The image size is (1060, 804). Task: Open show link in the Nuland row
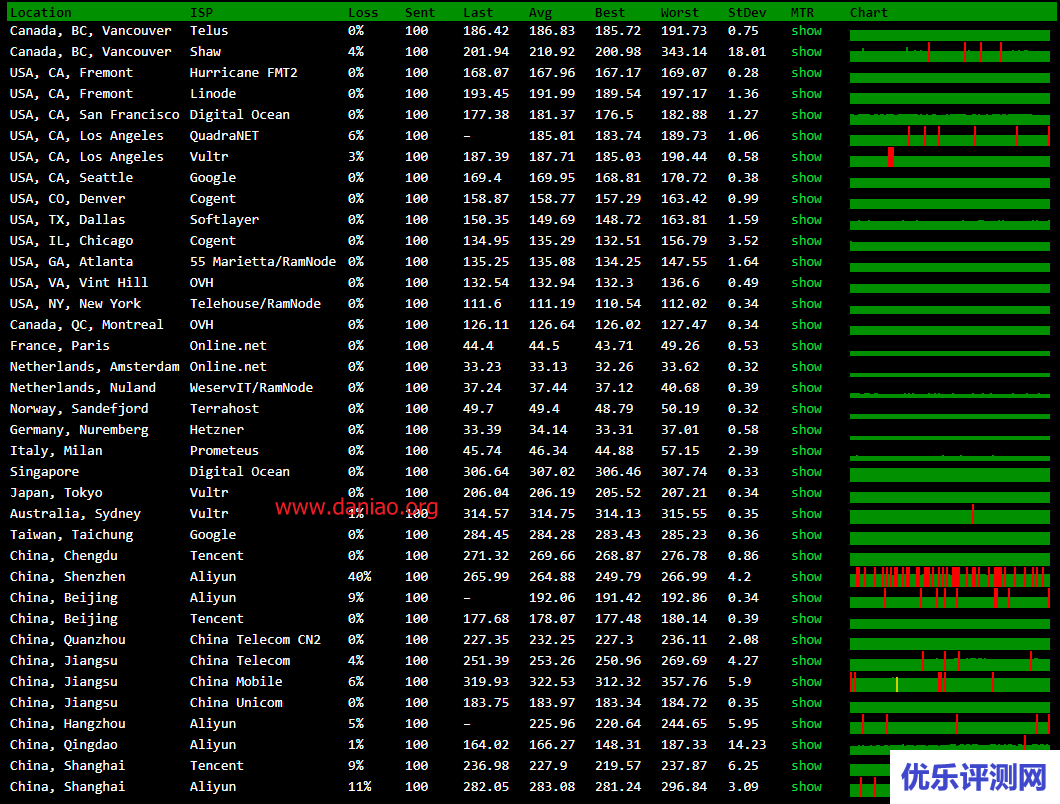tap(806, 387)
